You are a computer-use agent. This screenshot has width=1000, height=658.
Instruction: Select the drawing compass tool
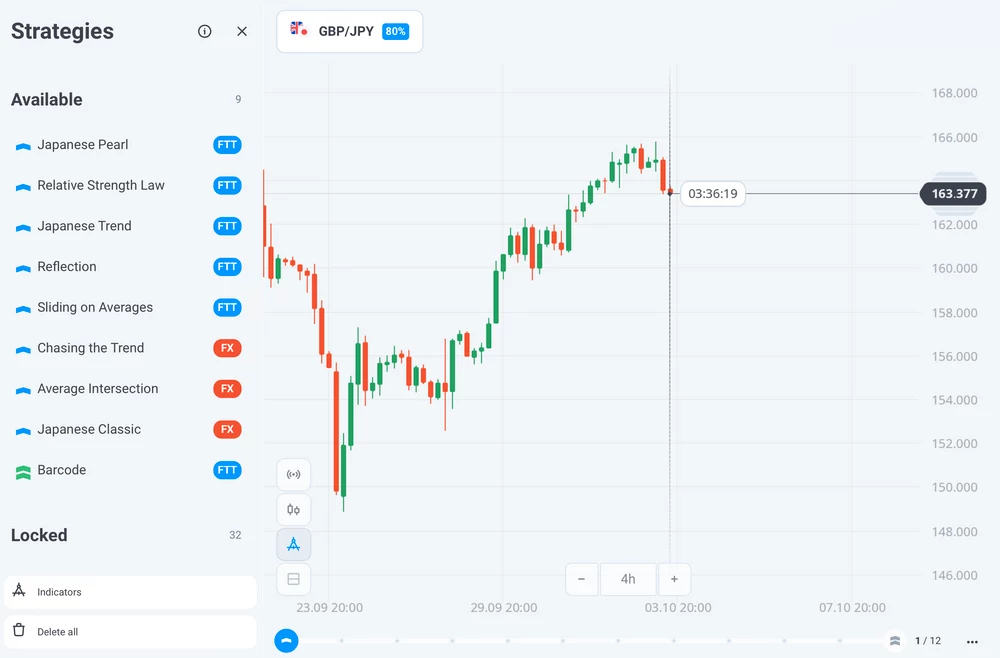[293, 544]
